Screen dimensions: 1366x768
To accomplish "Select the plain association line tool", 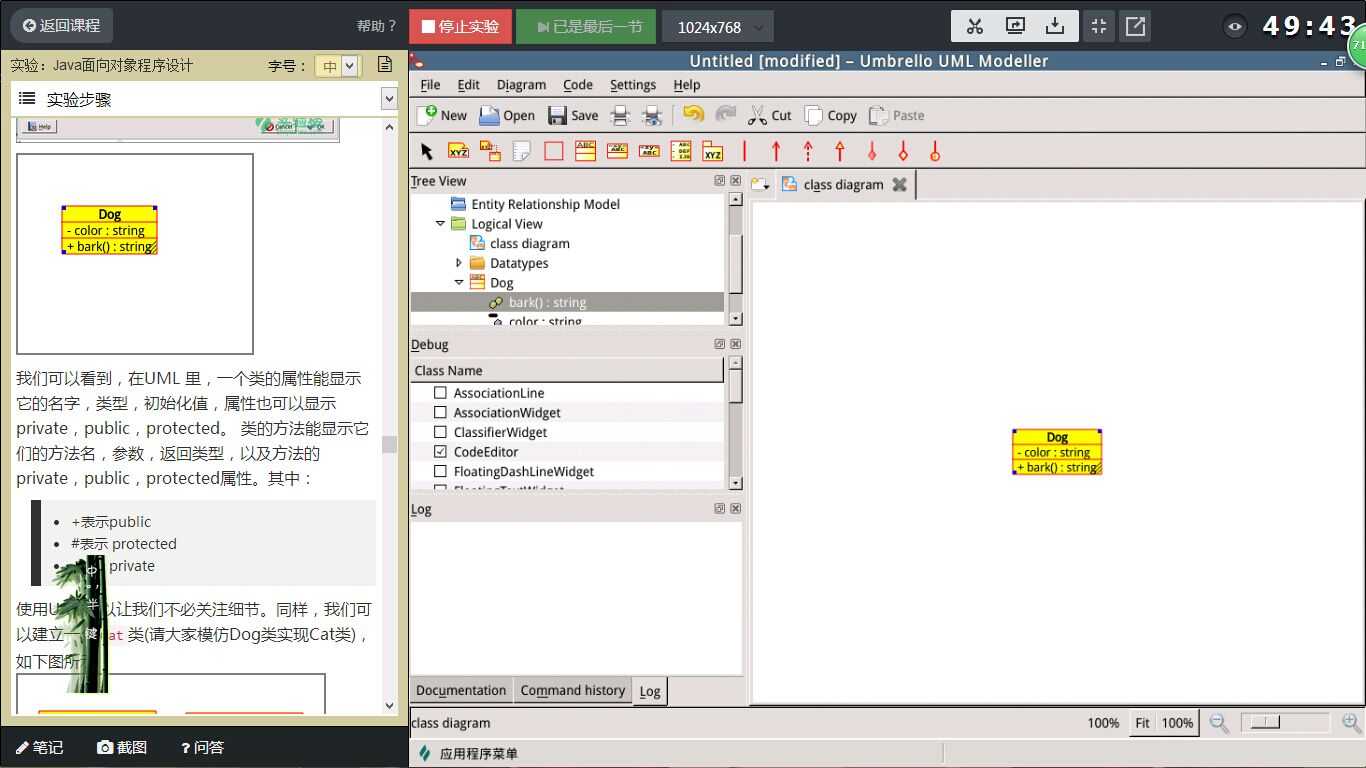I will tap(744, 151).
